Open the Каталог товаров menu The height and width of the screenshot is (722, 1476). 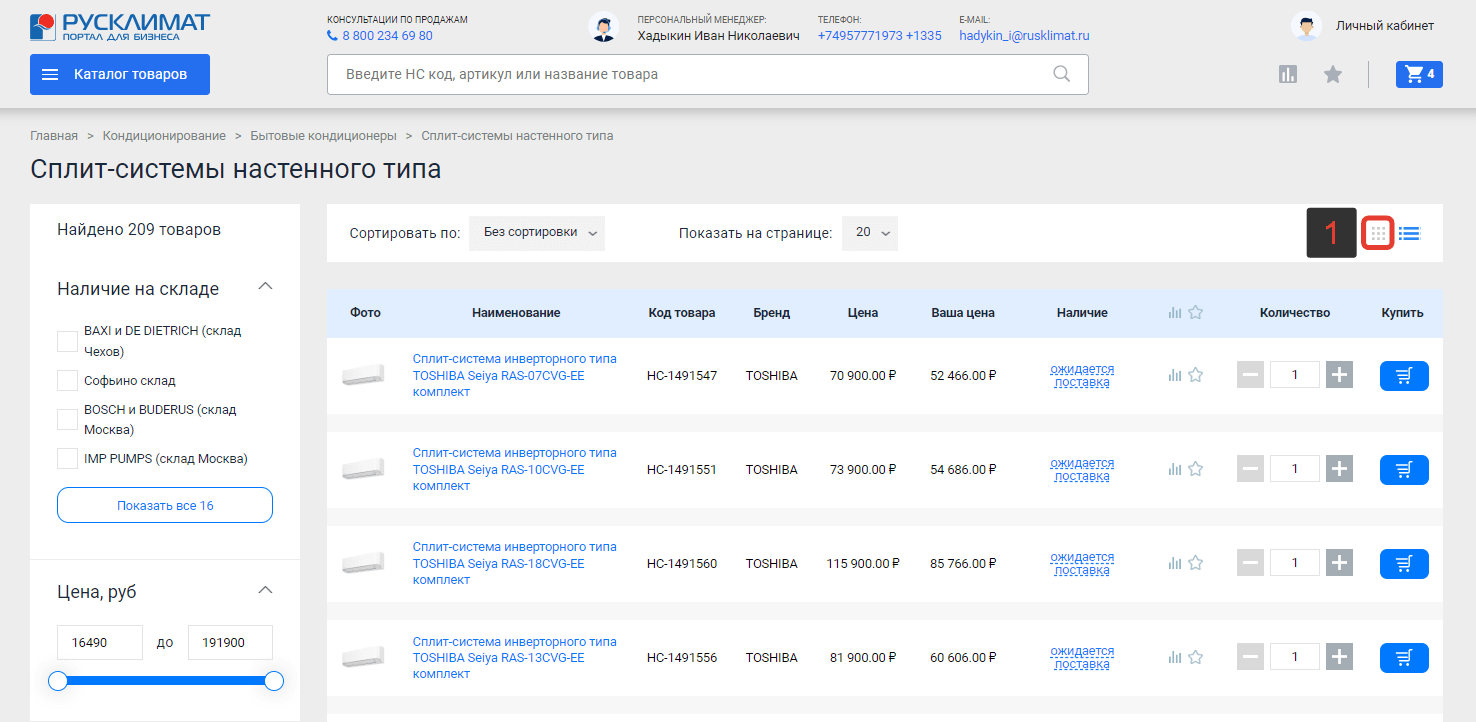click(x=120, y=74)
